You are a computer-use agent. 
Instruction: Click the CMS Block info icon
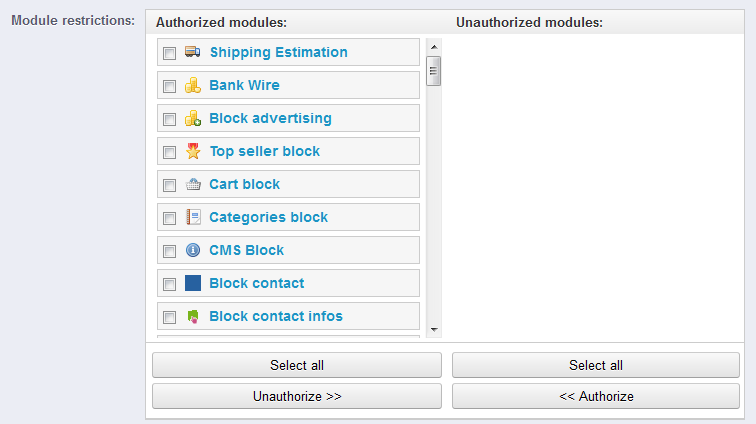193,250
